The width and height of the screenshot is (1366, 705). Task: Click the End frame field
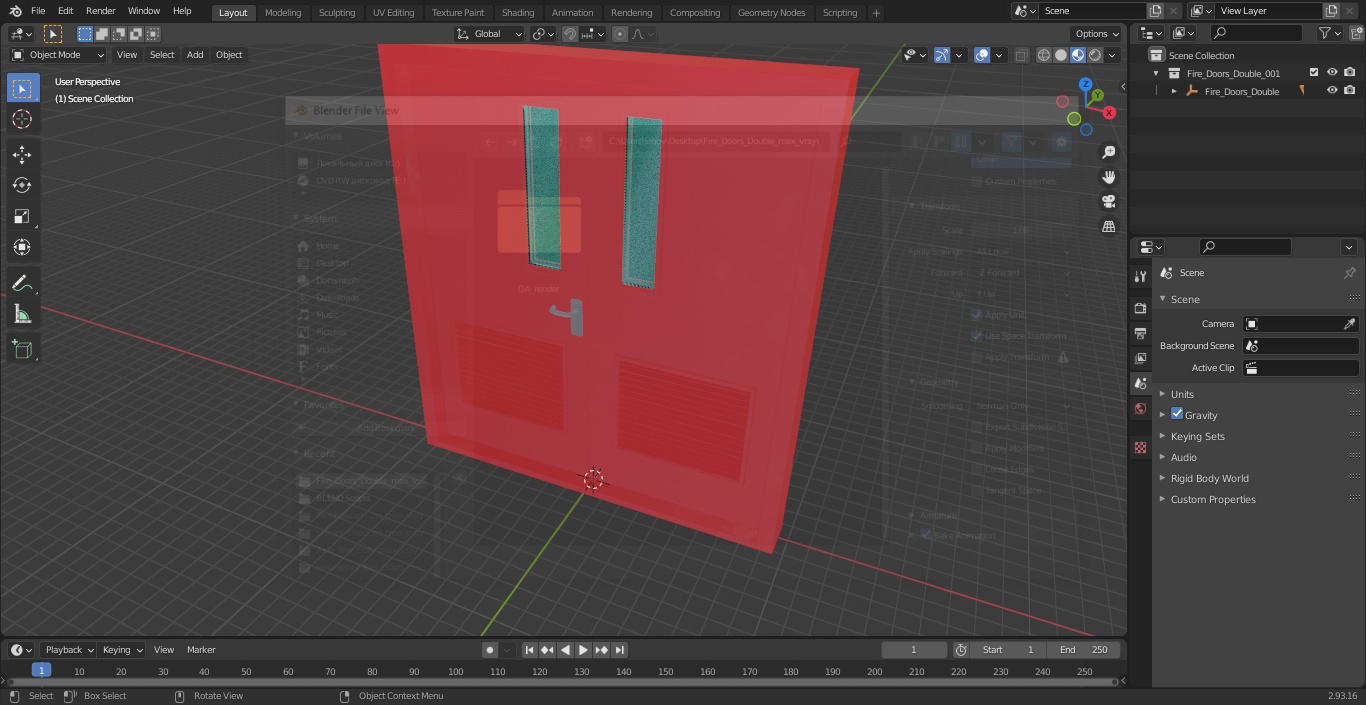tap(1084, 650)
